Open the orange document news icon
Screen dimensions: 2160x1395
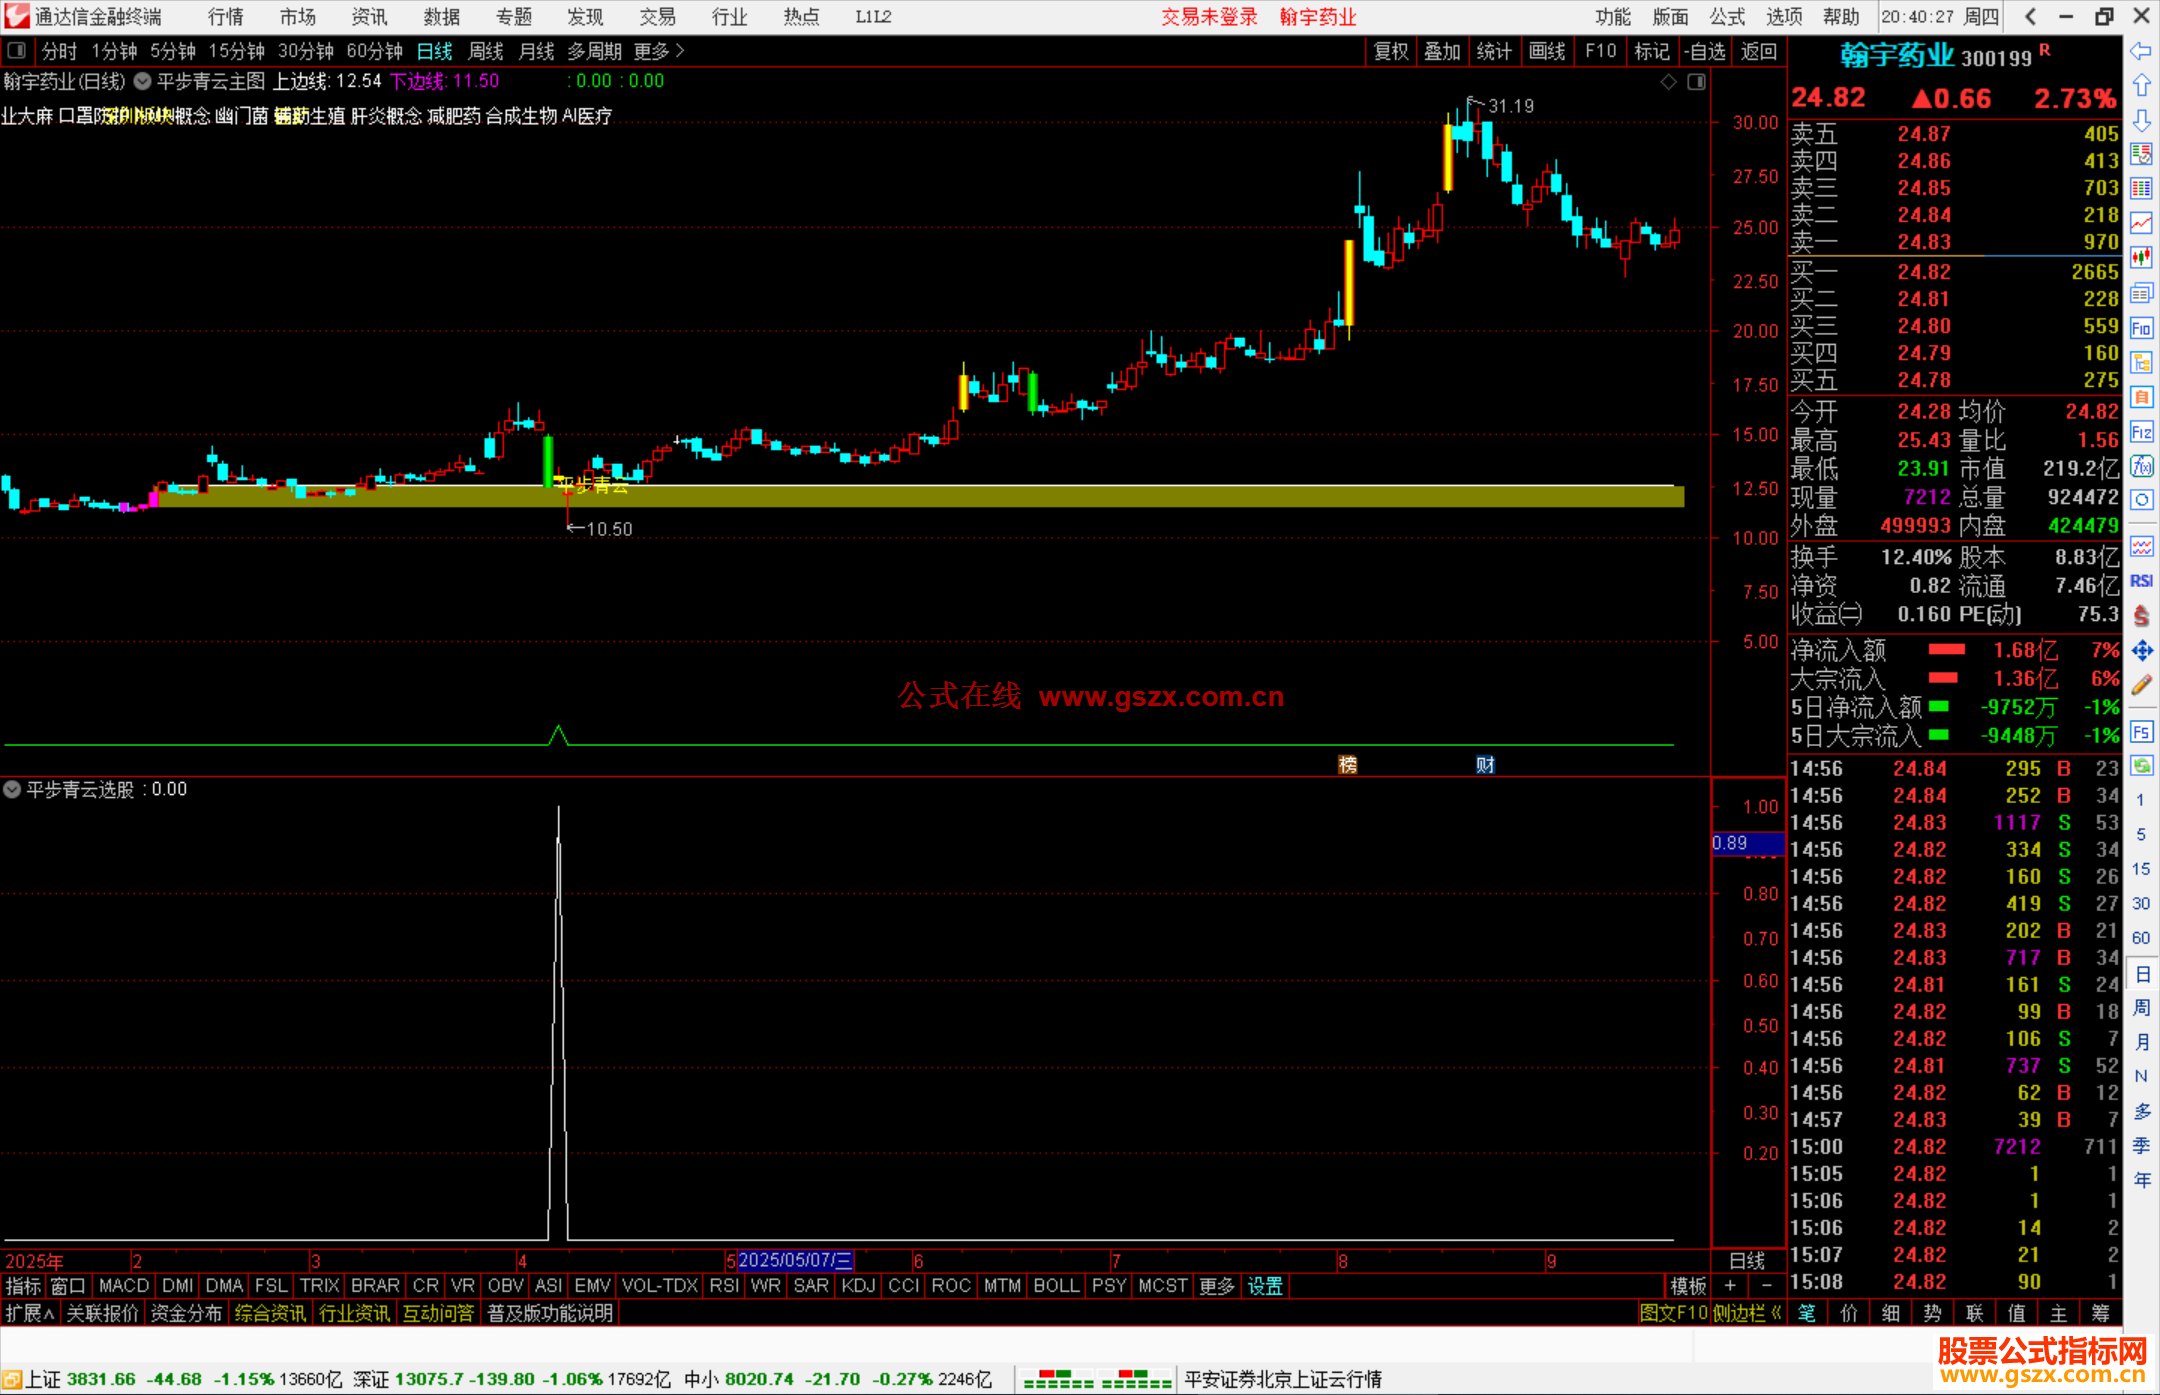tap(2141, 397)
